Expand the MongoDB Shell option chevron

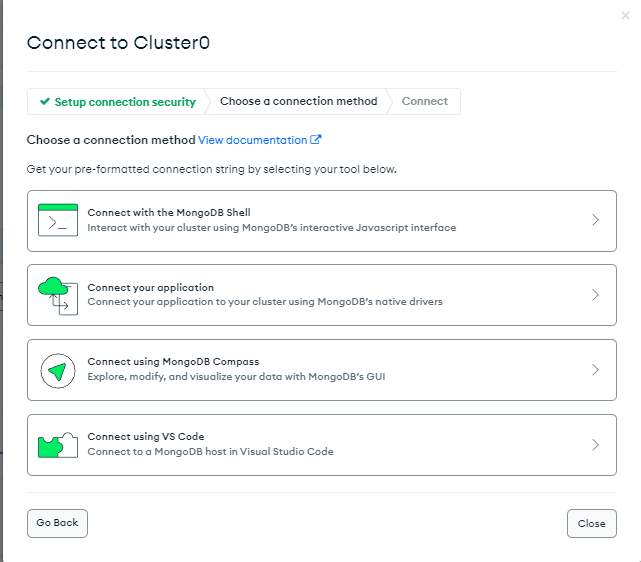(x=596, y=220)
